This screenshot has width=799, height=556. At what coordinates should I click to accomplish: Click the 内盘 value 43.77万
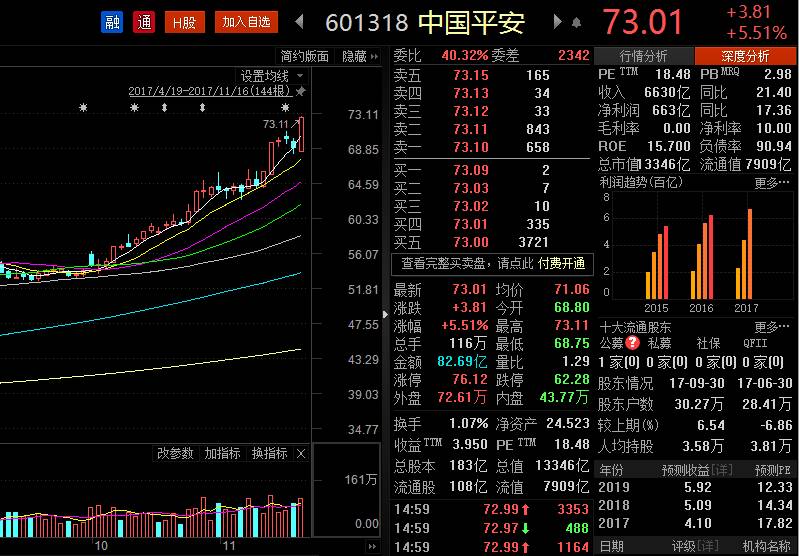[564, 397]
